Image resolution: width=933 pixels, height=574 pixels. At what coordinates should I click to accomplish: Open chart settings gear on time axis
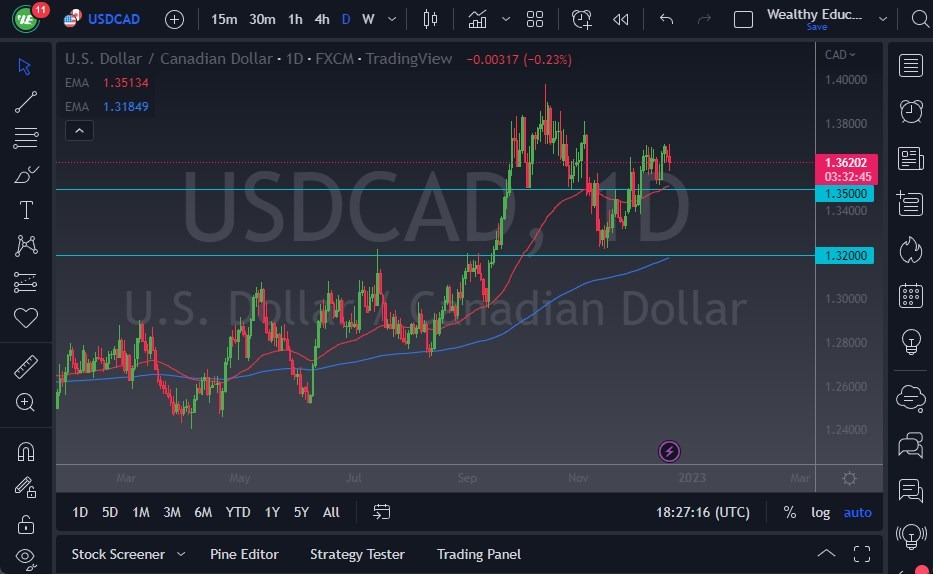849,478
